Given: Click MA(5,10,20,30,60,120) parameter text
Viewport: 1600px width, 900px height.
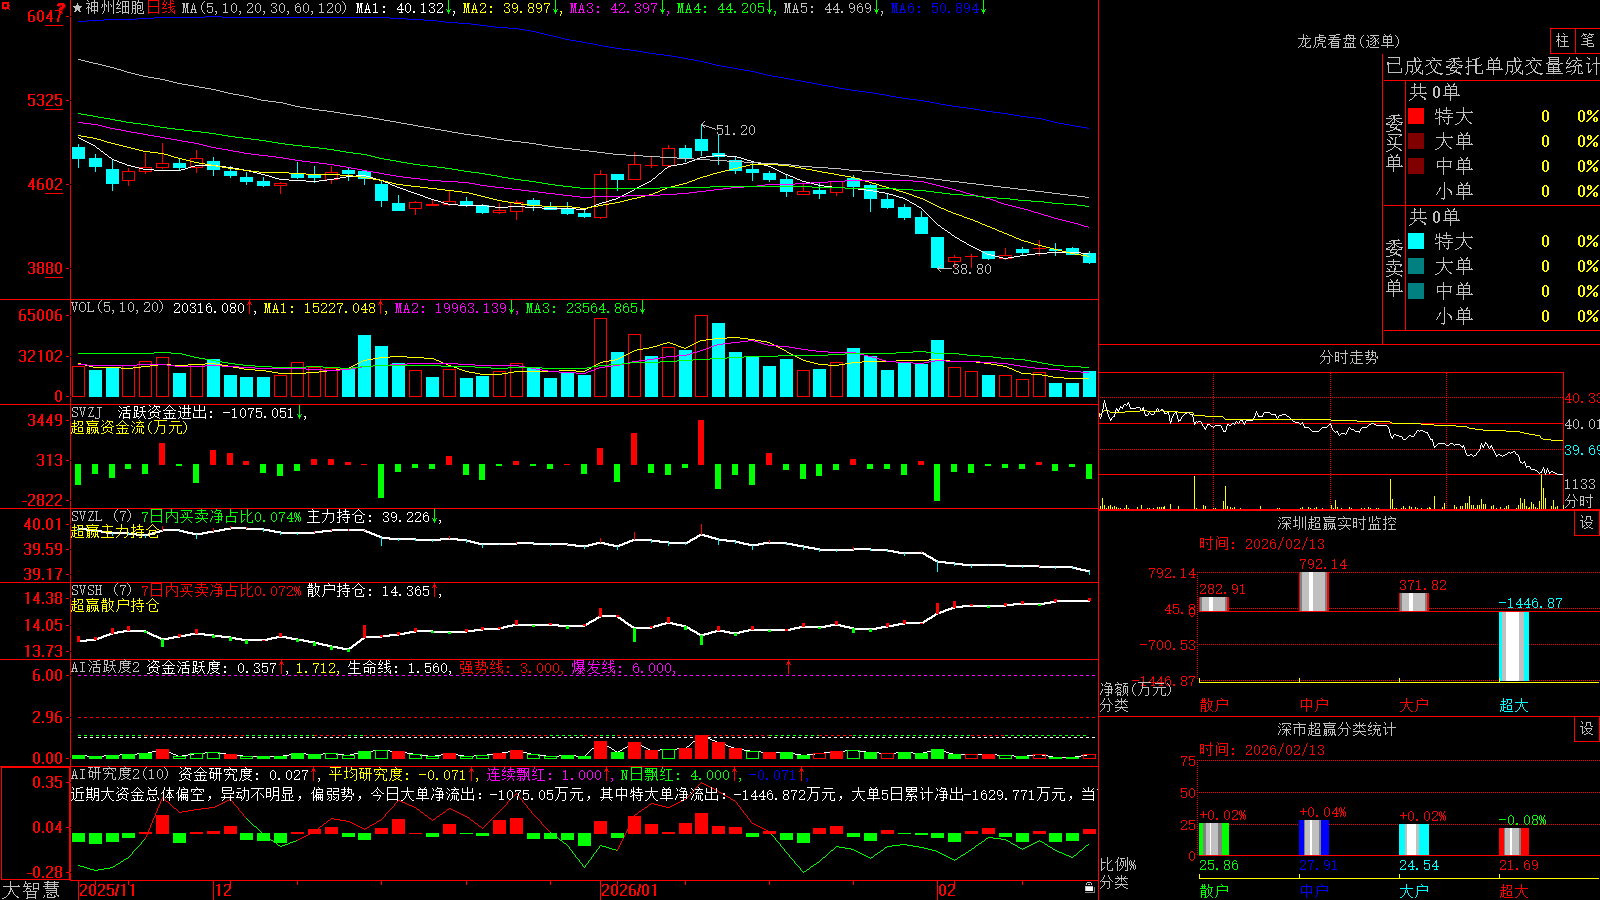Looking at the screenshot, I should (x=265, y=8).
